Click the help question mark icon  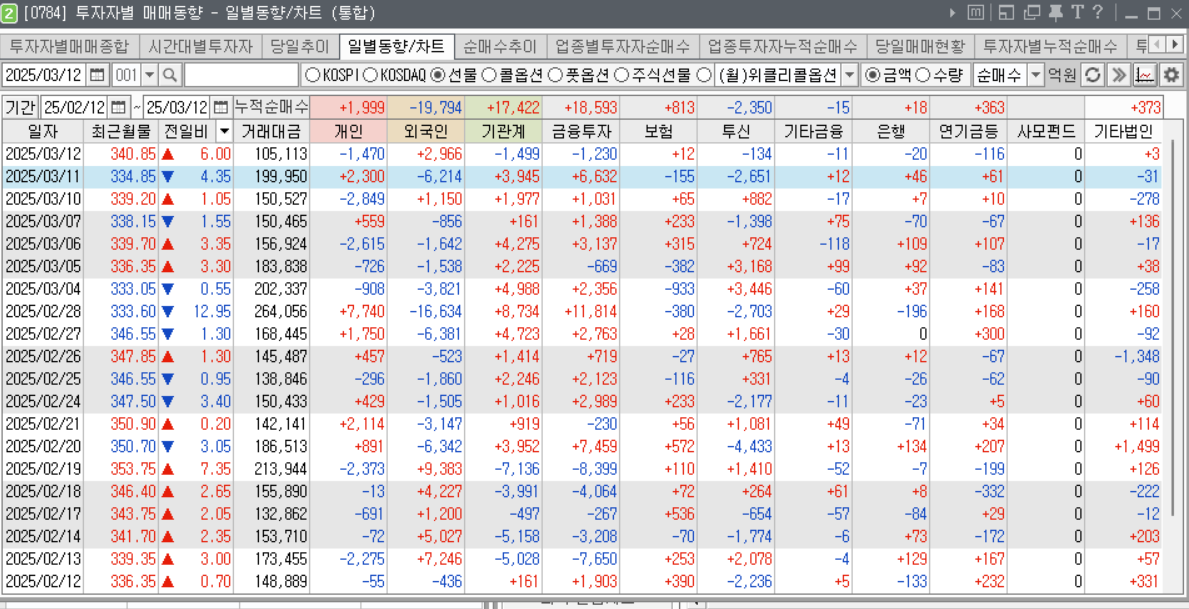point(1098,12)
